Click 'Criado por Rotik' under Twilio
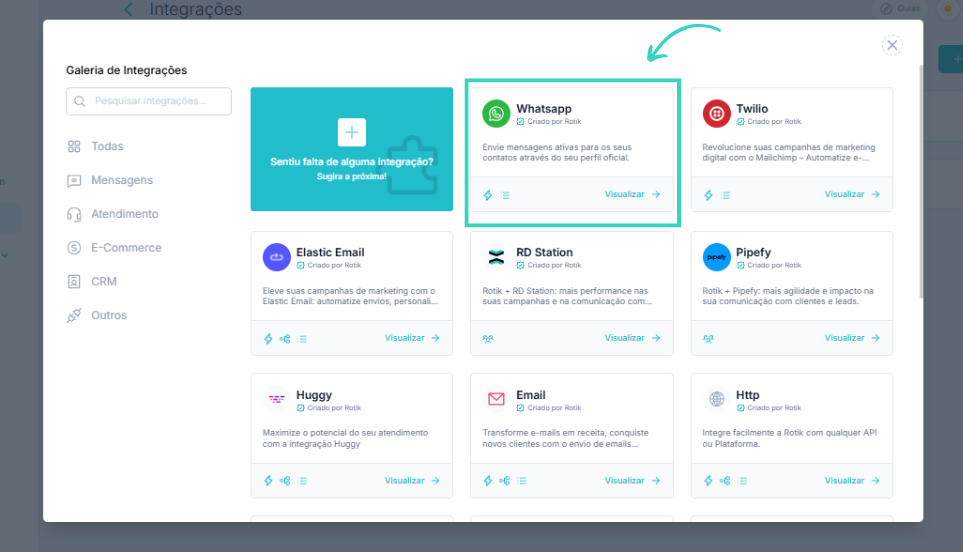963x552 pixels. 774,122
